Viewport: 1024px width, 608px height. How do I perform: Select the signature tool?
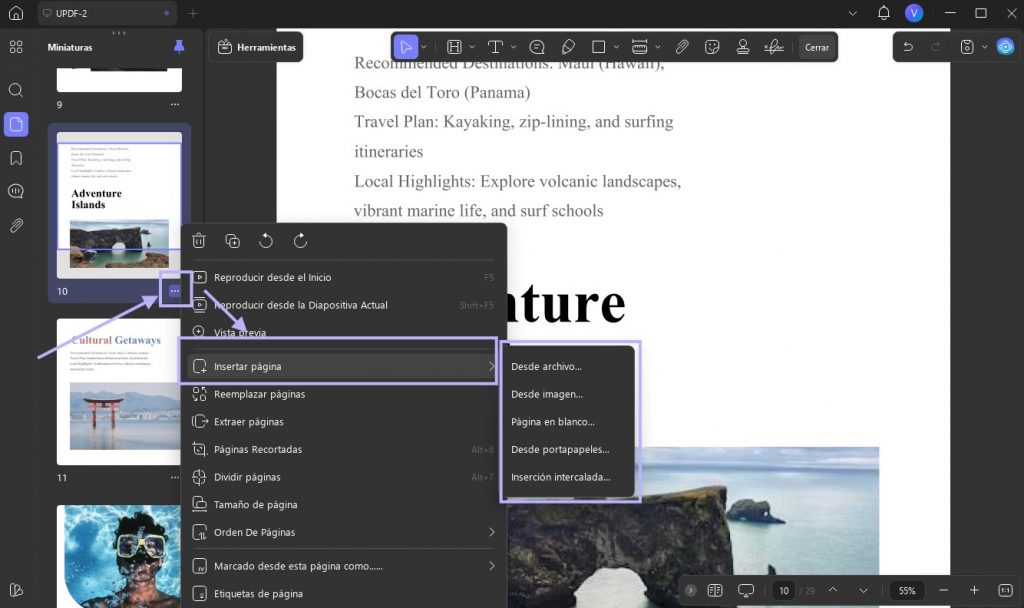774,47
